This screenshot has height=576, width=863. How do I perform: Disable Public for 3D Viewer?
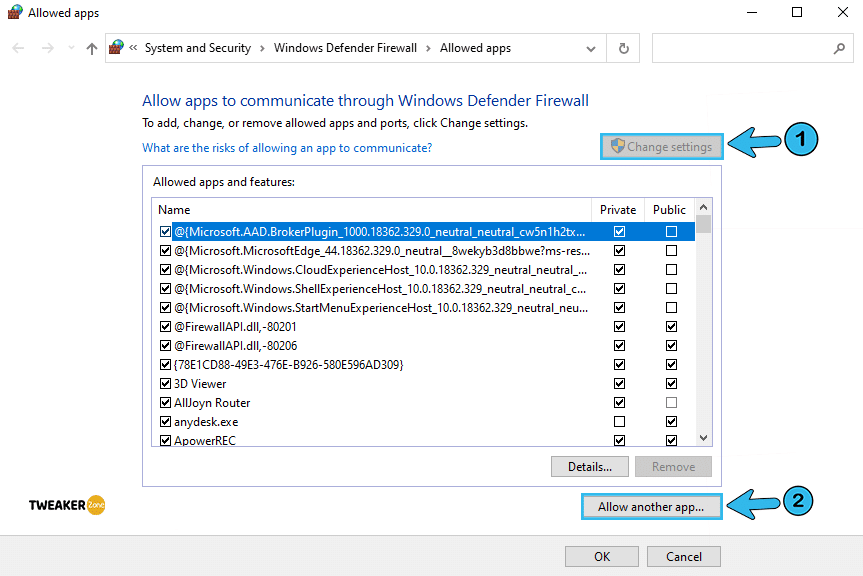coord(671,383)
